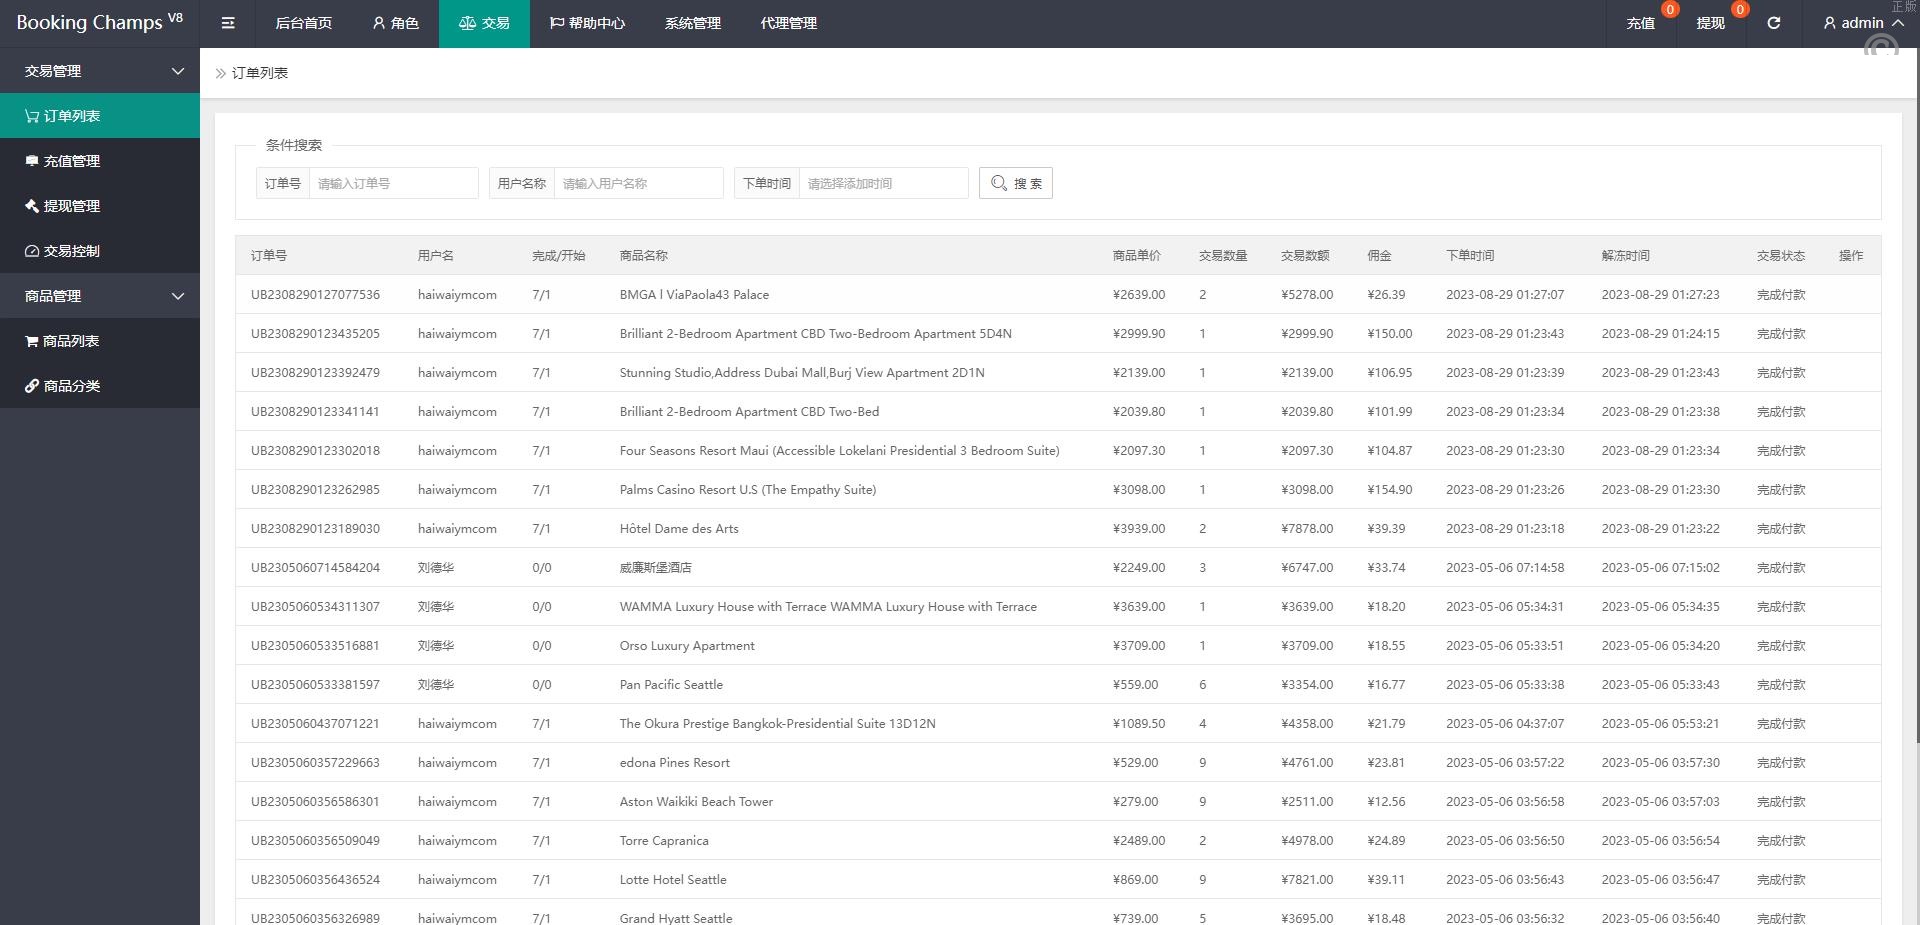Viewport: 1920px width, 925px height.
Task: Open the 帮助中心 top menu
Action: 587,23
